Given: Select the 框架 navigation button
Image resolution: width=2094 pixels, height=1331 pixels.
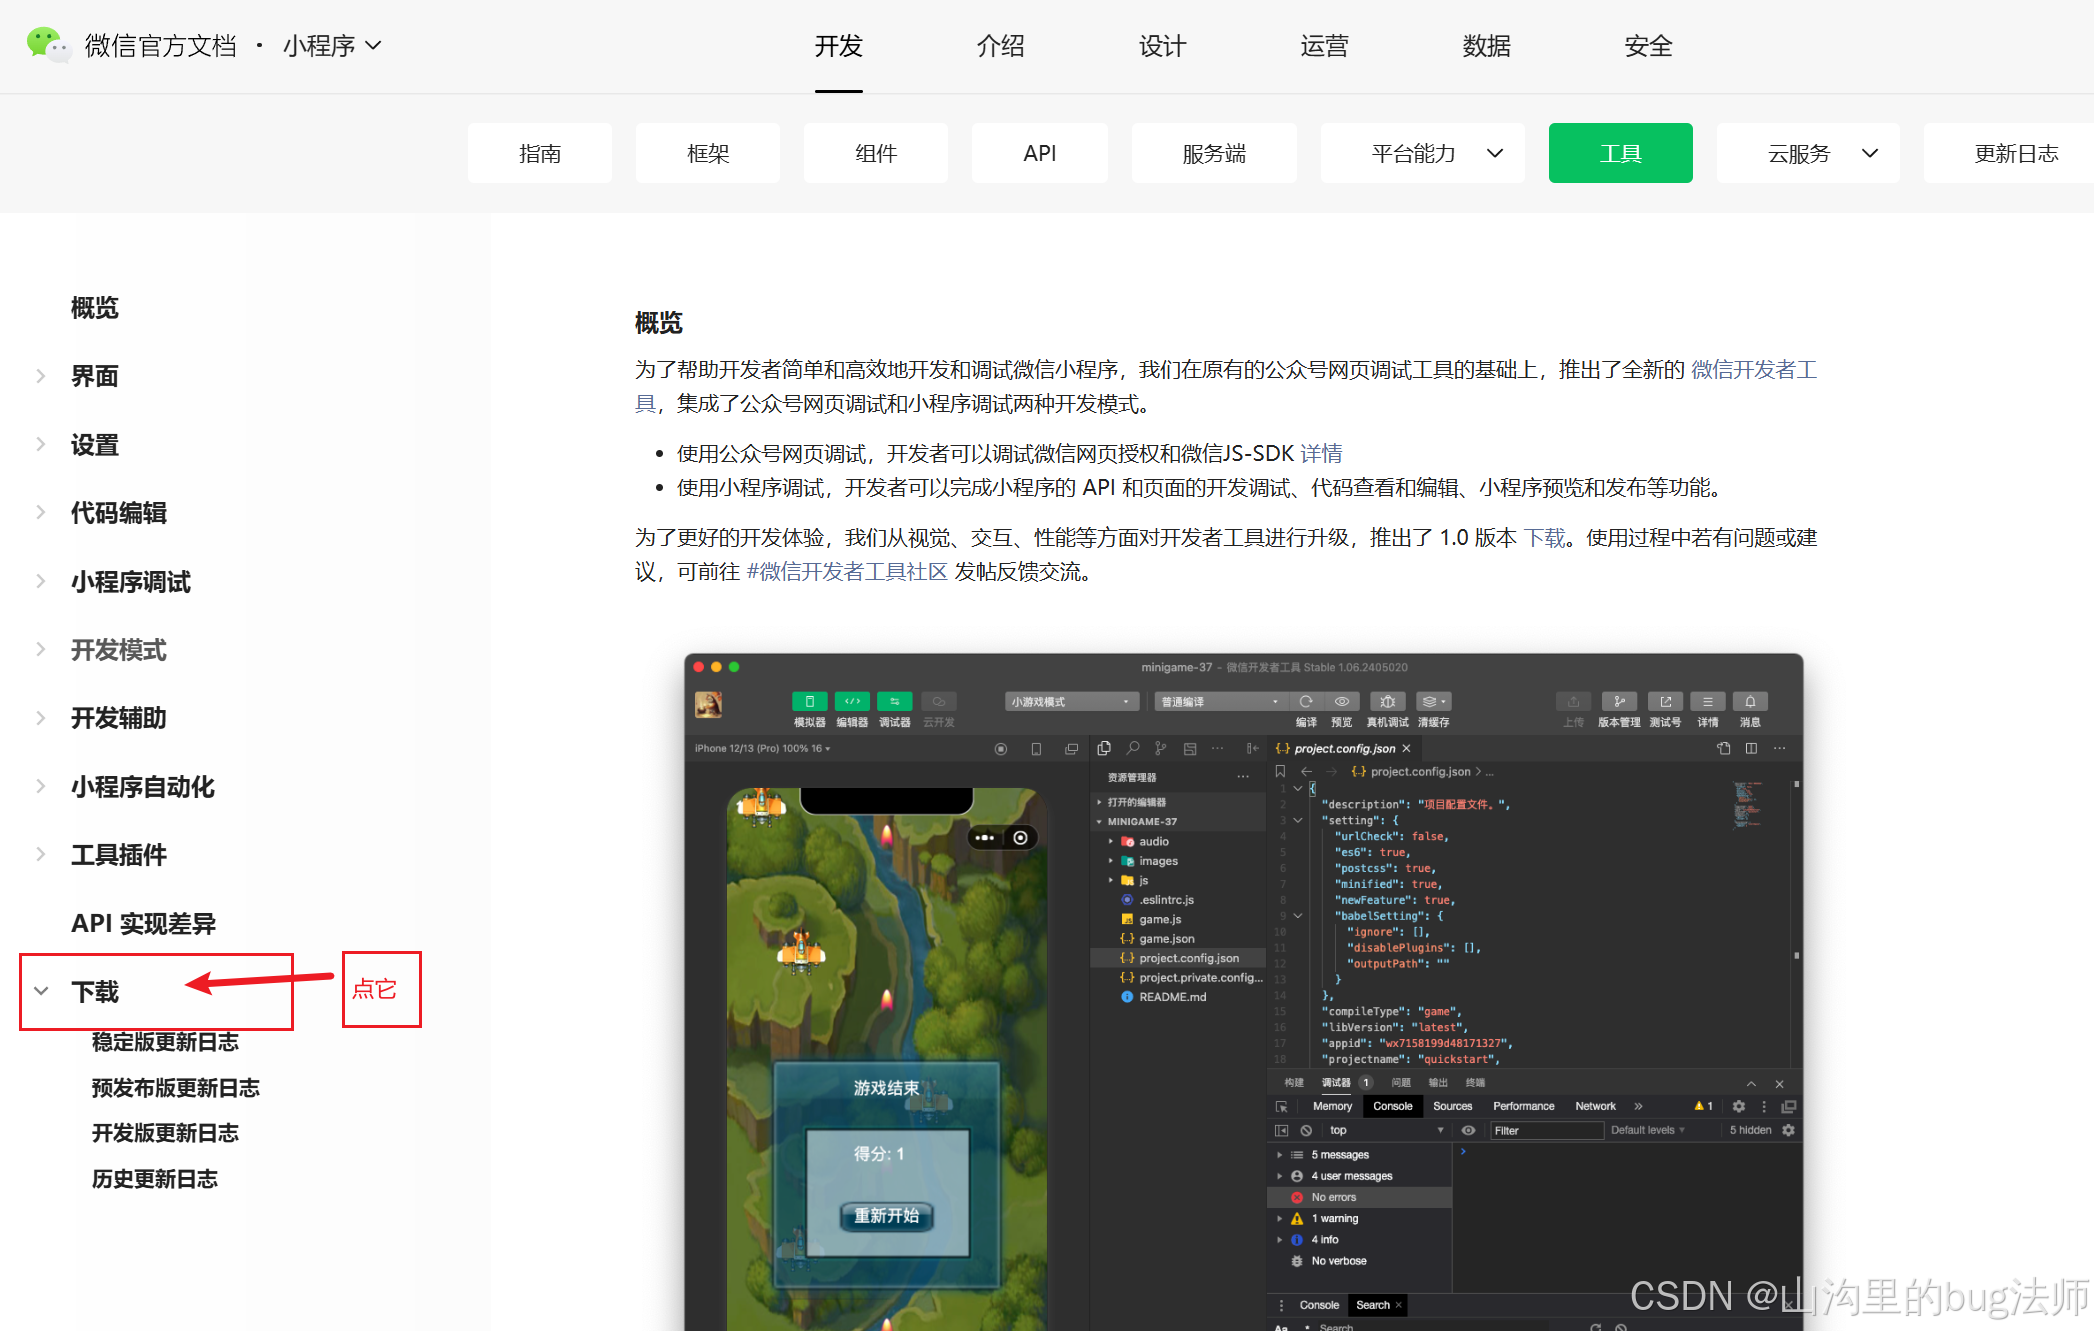Looking at the screenshot, I should (708, 153).
